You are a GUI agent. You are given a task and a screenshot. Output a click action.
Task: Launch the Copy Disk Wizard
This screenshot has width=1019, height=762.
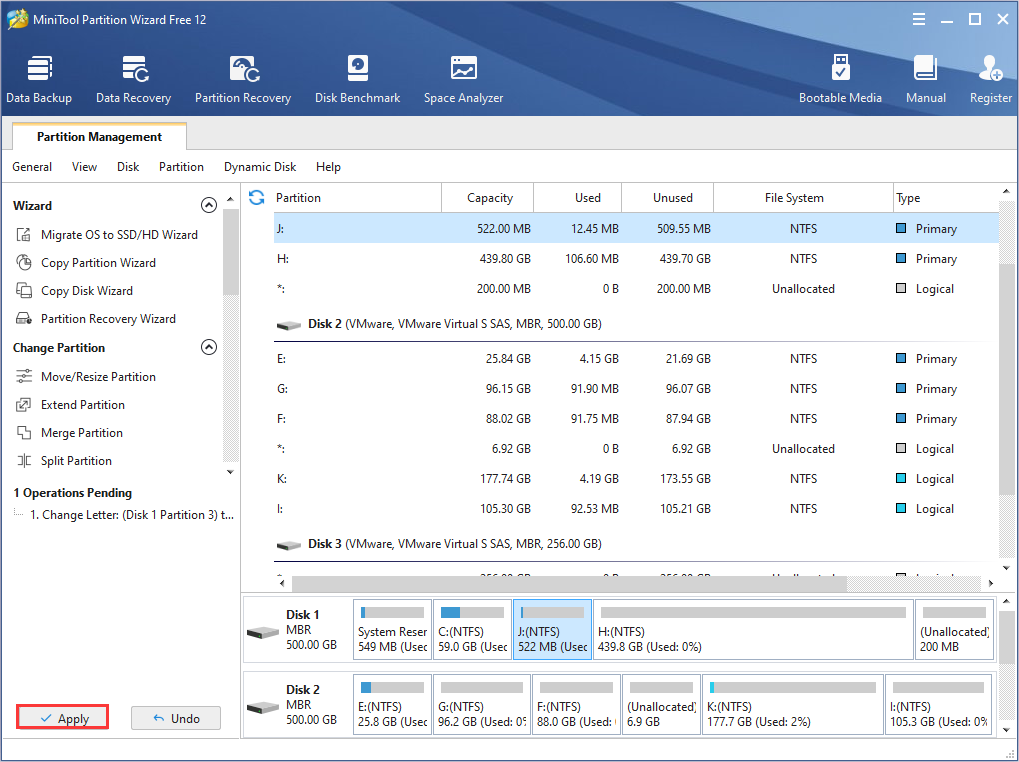[x=86, y=290]
